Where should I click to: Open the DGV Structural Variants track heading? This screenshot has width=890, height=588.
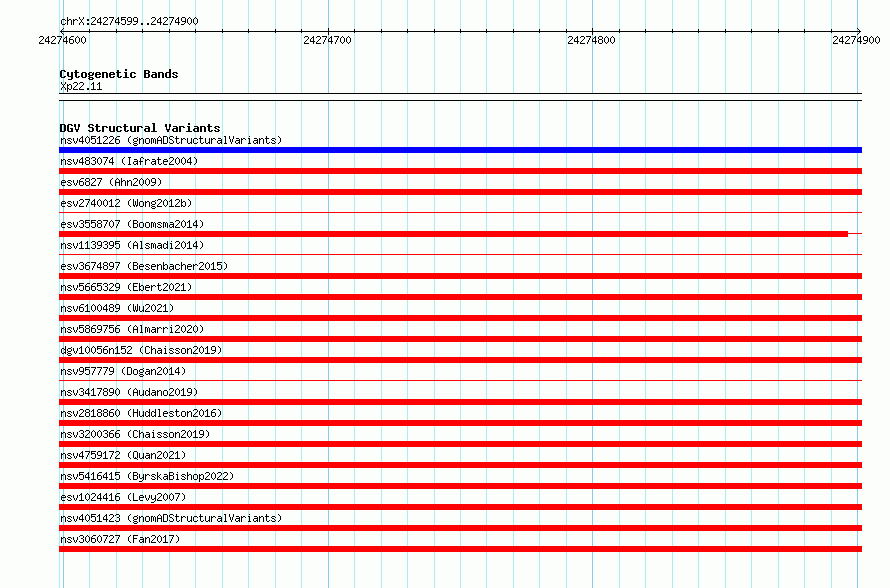tap(140, 128)
